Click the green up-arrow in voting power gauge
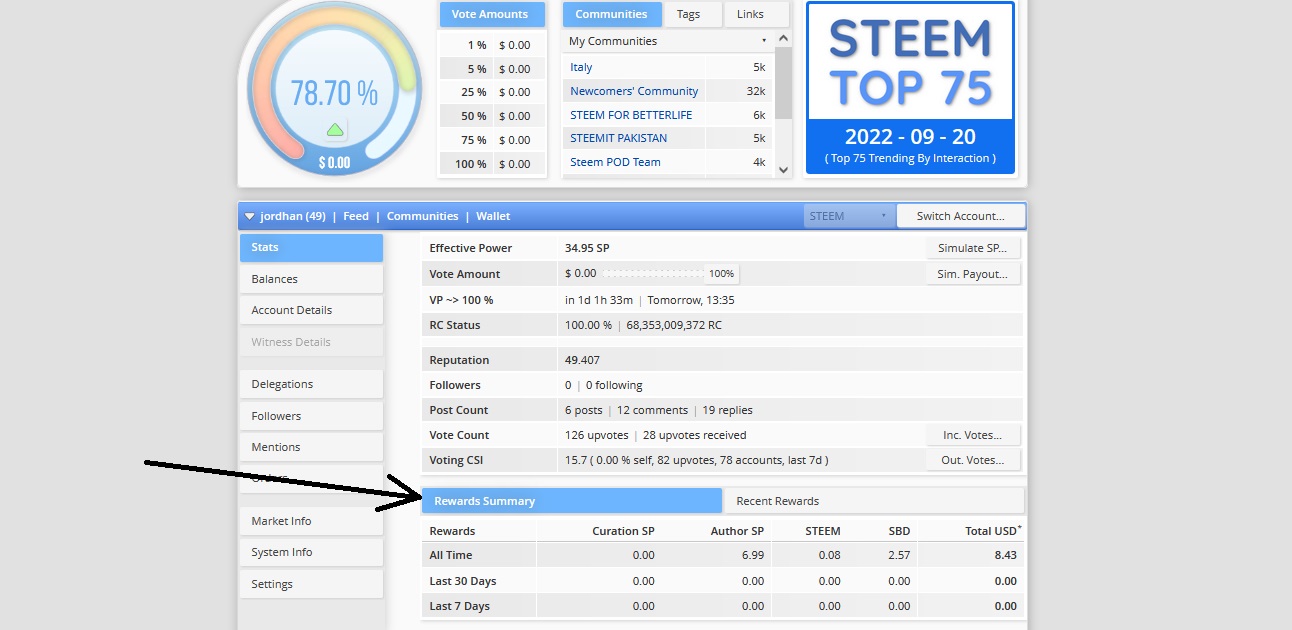This screenshot has width=1292, height=630. (335, 129)
